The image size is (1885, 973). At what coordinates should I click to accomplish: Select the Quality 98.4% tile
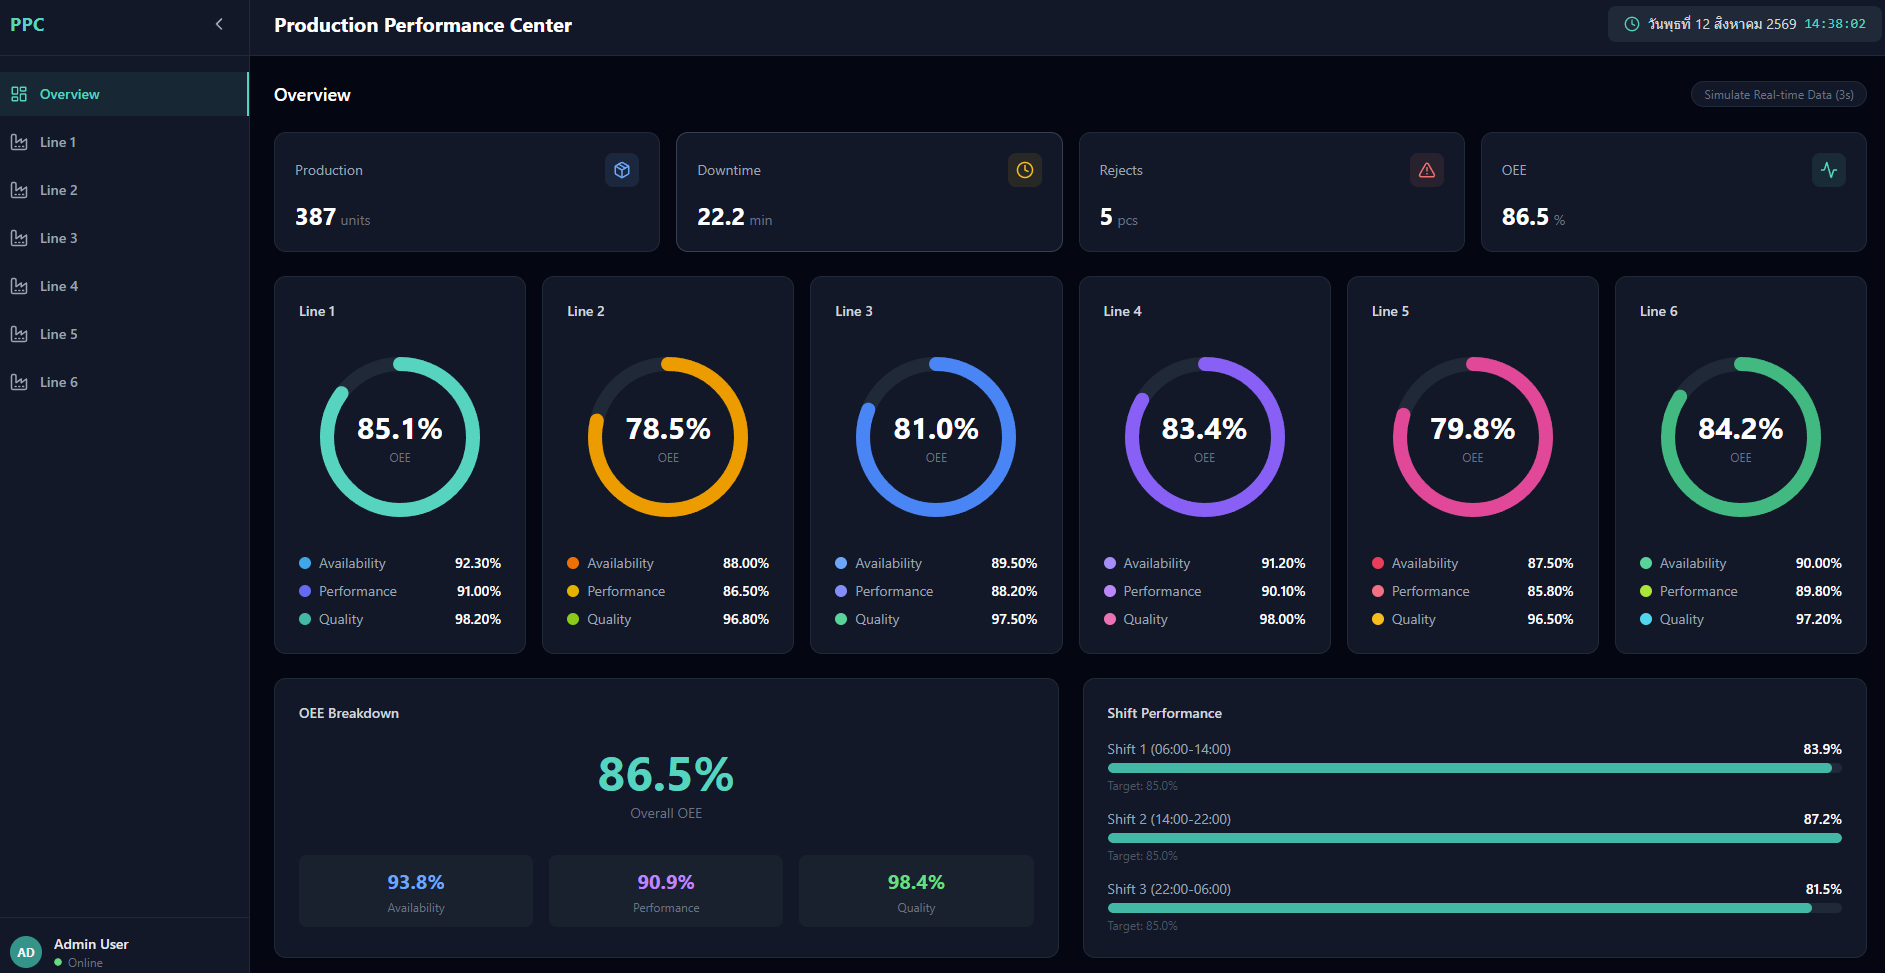coord(916,891)
